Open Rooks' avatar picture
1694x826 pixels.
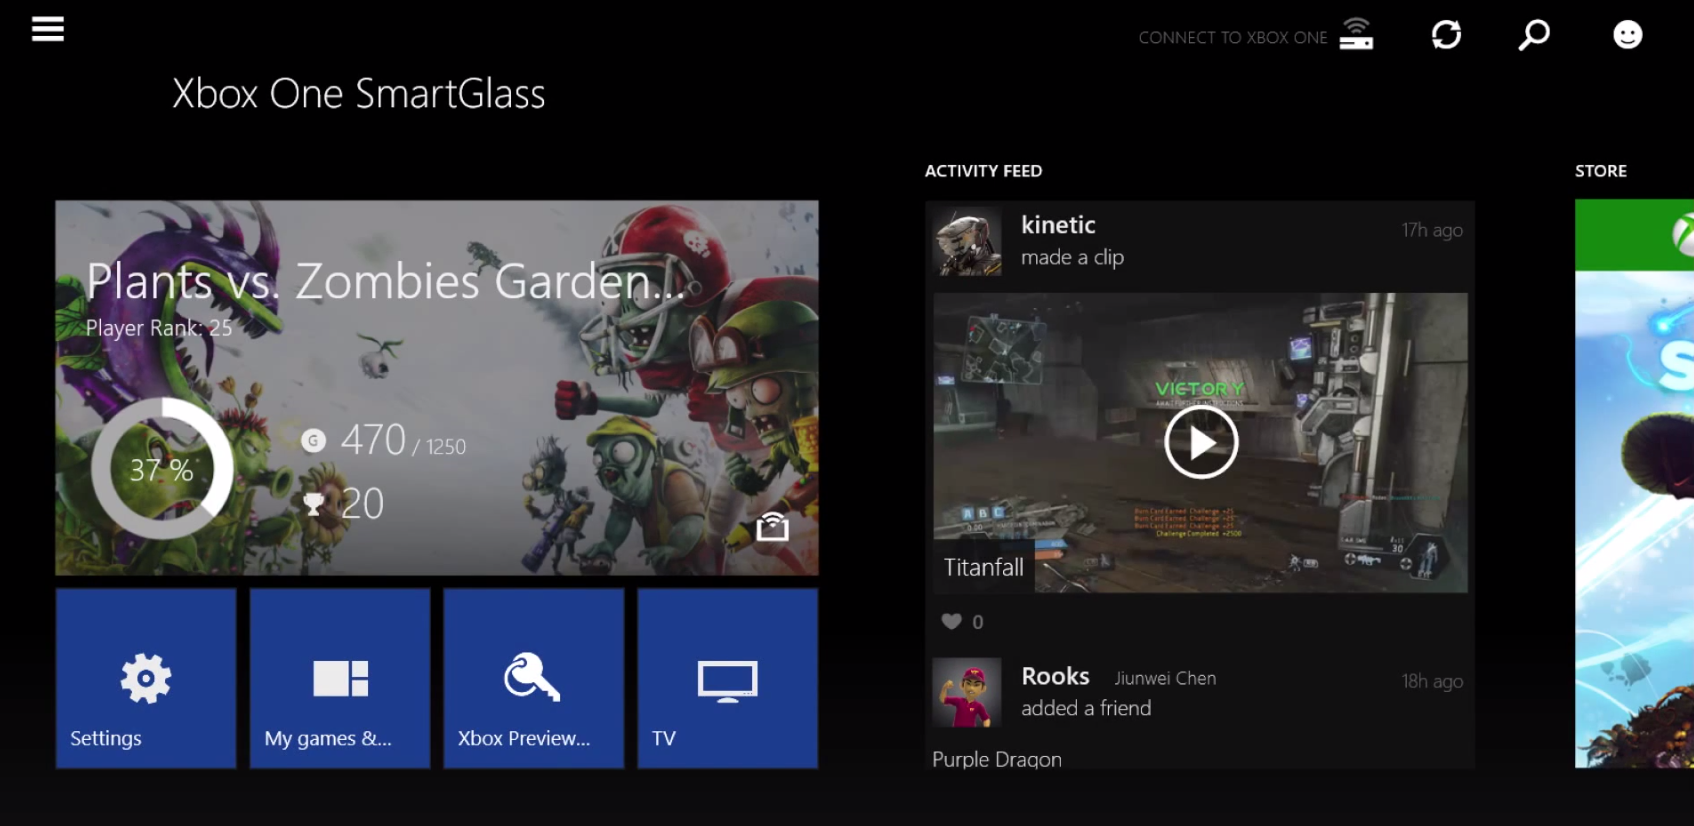968,692
